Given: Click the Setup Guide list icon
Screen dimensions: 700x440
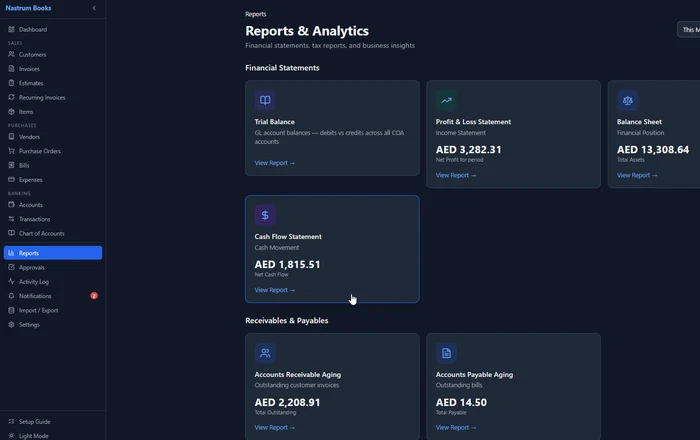Looking at the screenshot, I should 11,421.
